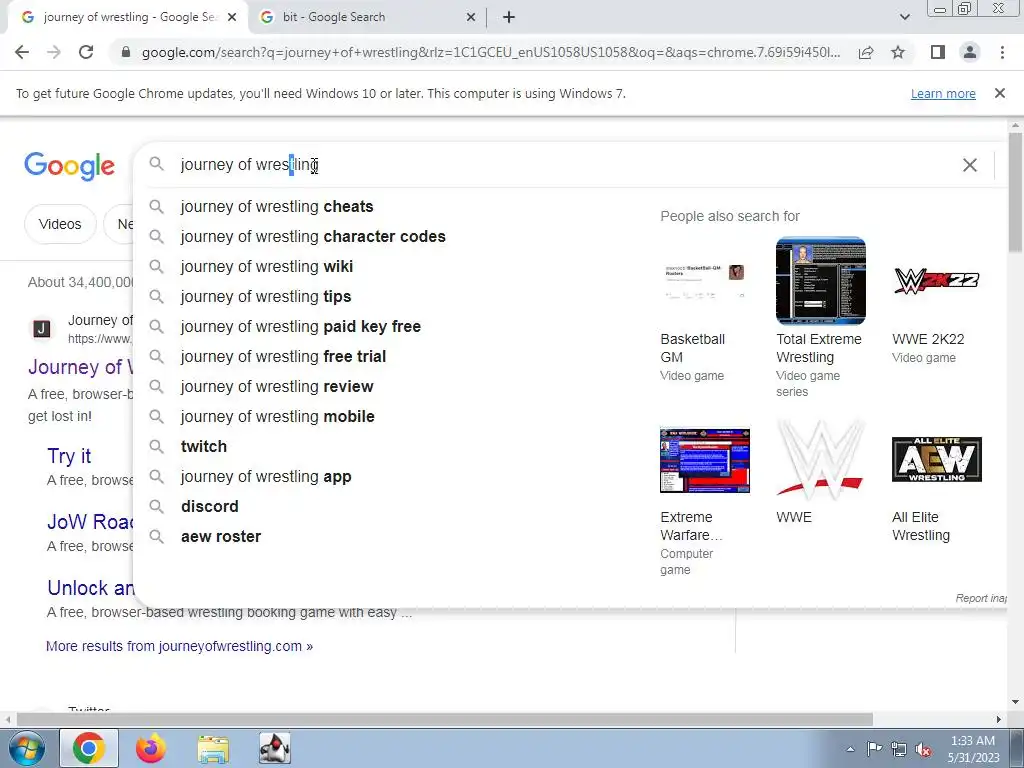This screenshot has width=1024, height=768.
Task: Click the vertical scrollbar thumb
Action: click(x=1016, y=192)
